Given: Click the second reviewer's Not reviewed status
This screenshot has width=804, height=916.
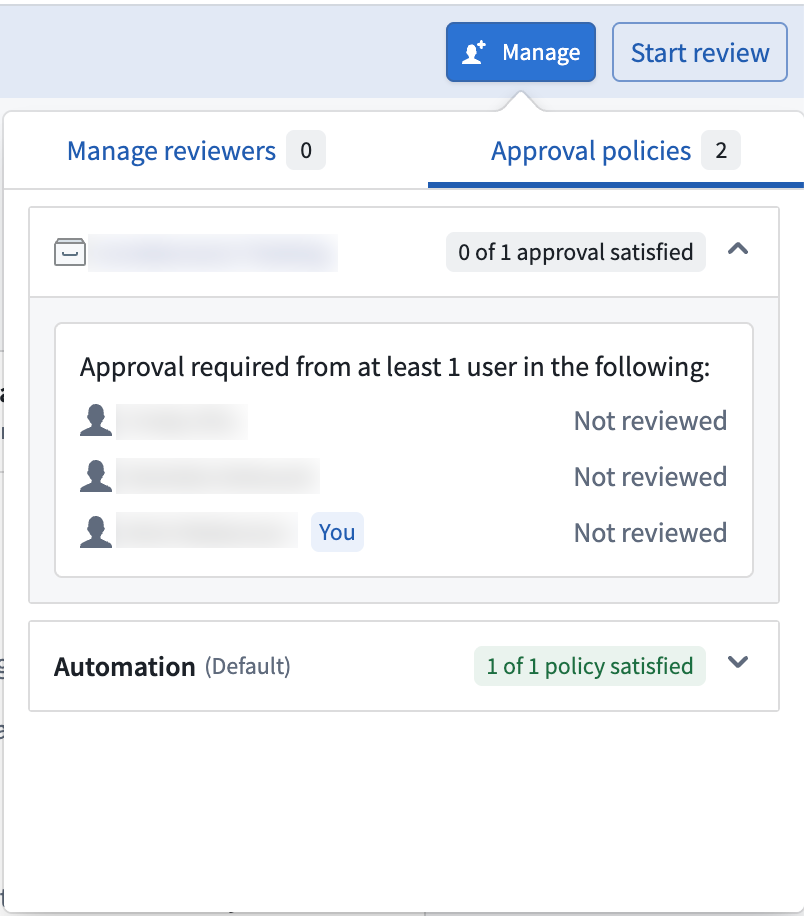Looking at the screenshot, I should (x=650, y=477).
